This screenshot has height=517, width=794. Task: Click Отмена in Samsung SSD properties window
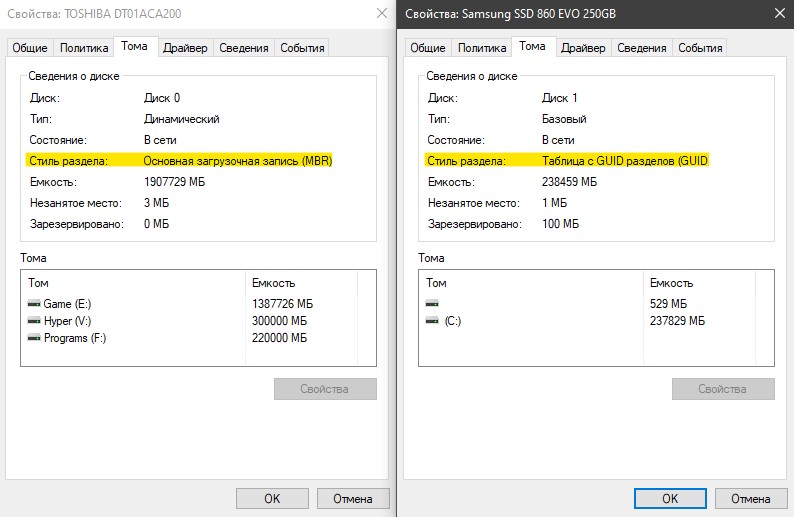pyautogui.click(x=751, y=498)
